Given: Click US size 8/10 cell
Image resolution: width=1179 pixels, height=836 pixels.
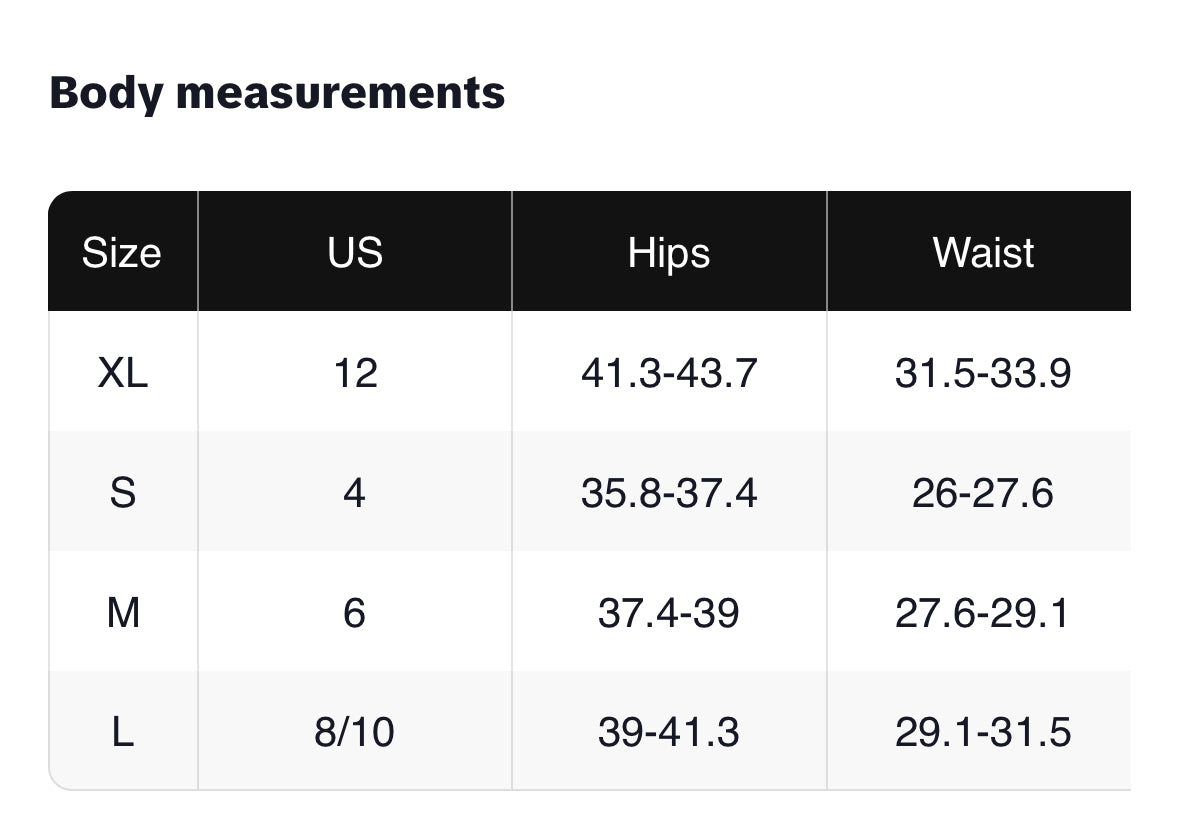Looking at the screenshot, I should coord(355,732).
